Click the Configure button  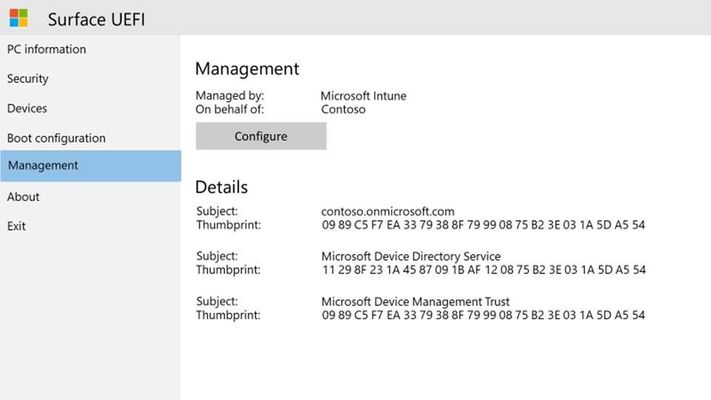pos(261,136)
